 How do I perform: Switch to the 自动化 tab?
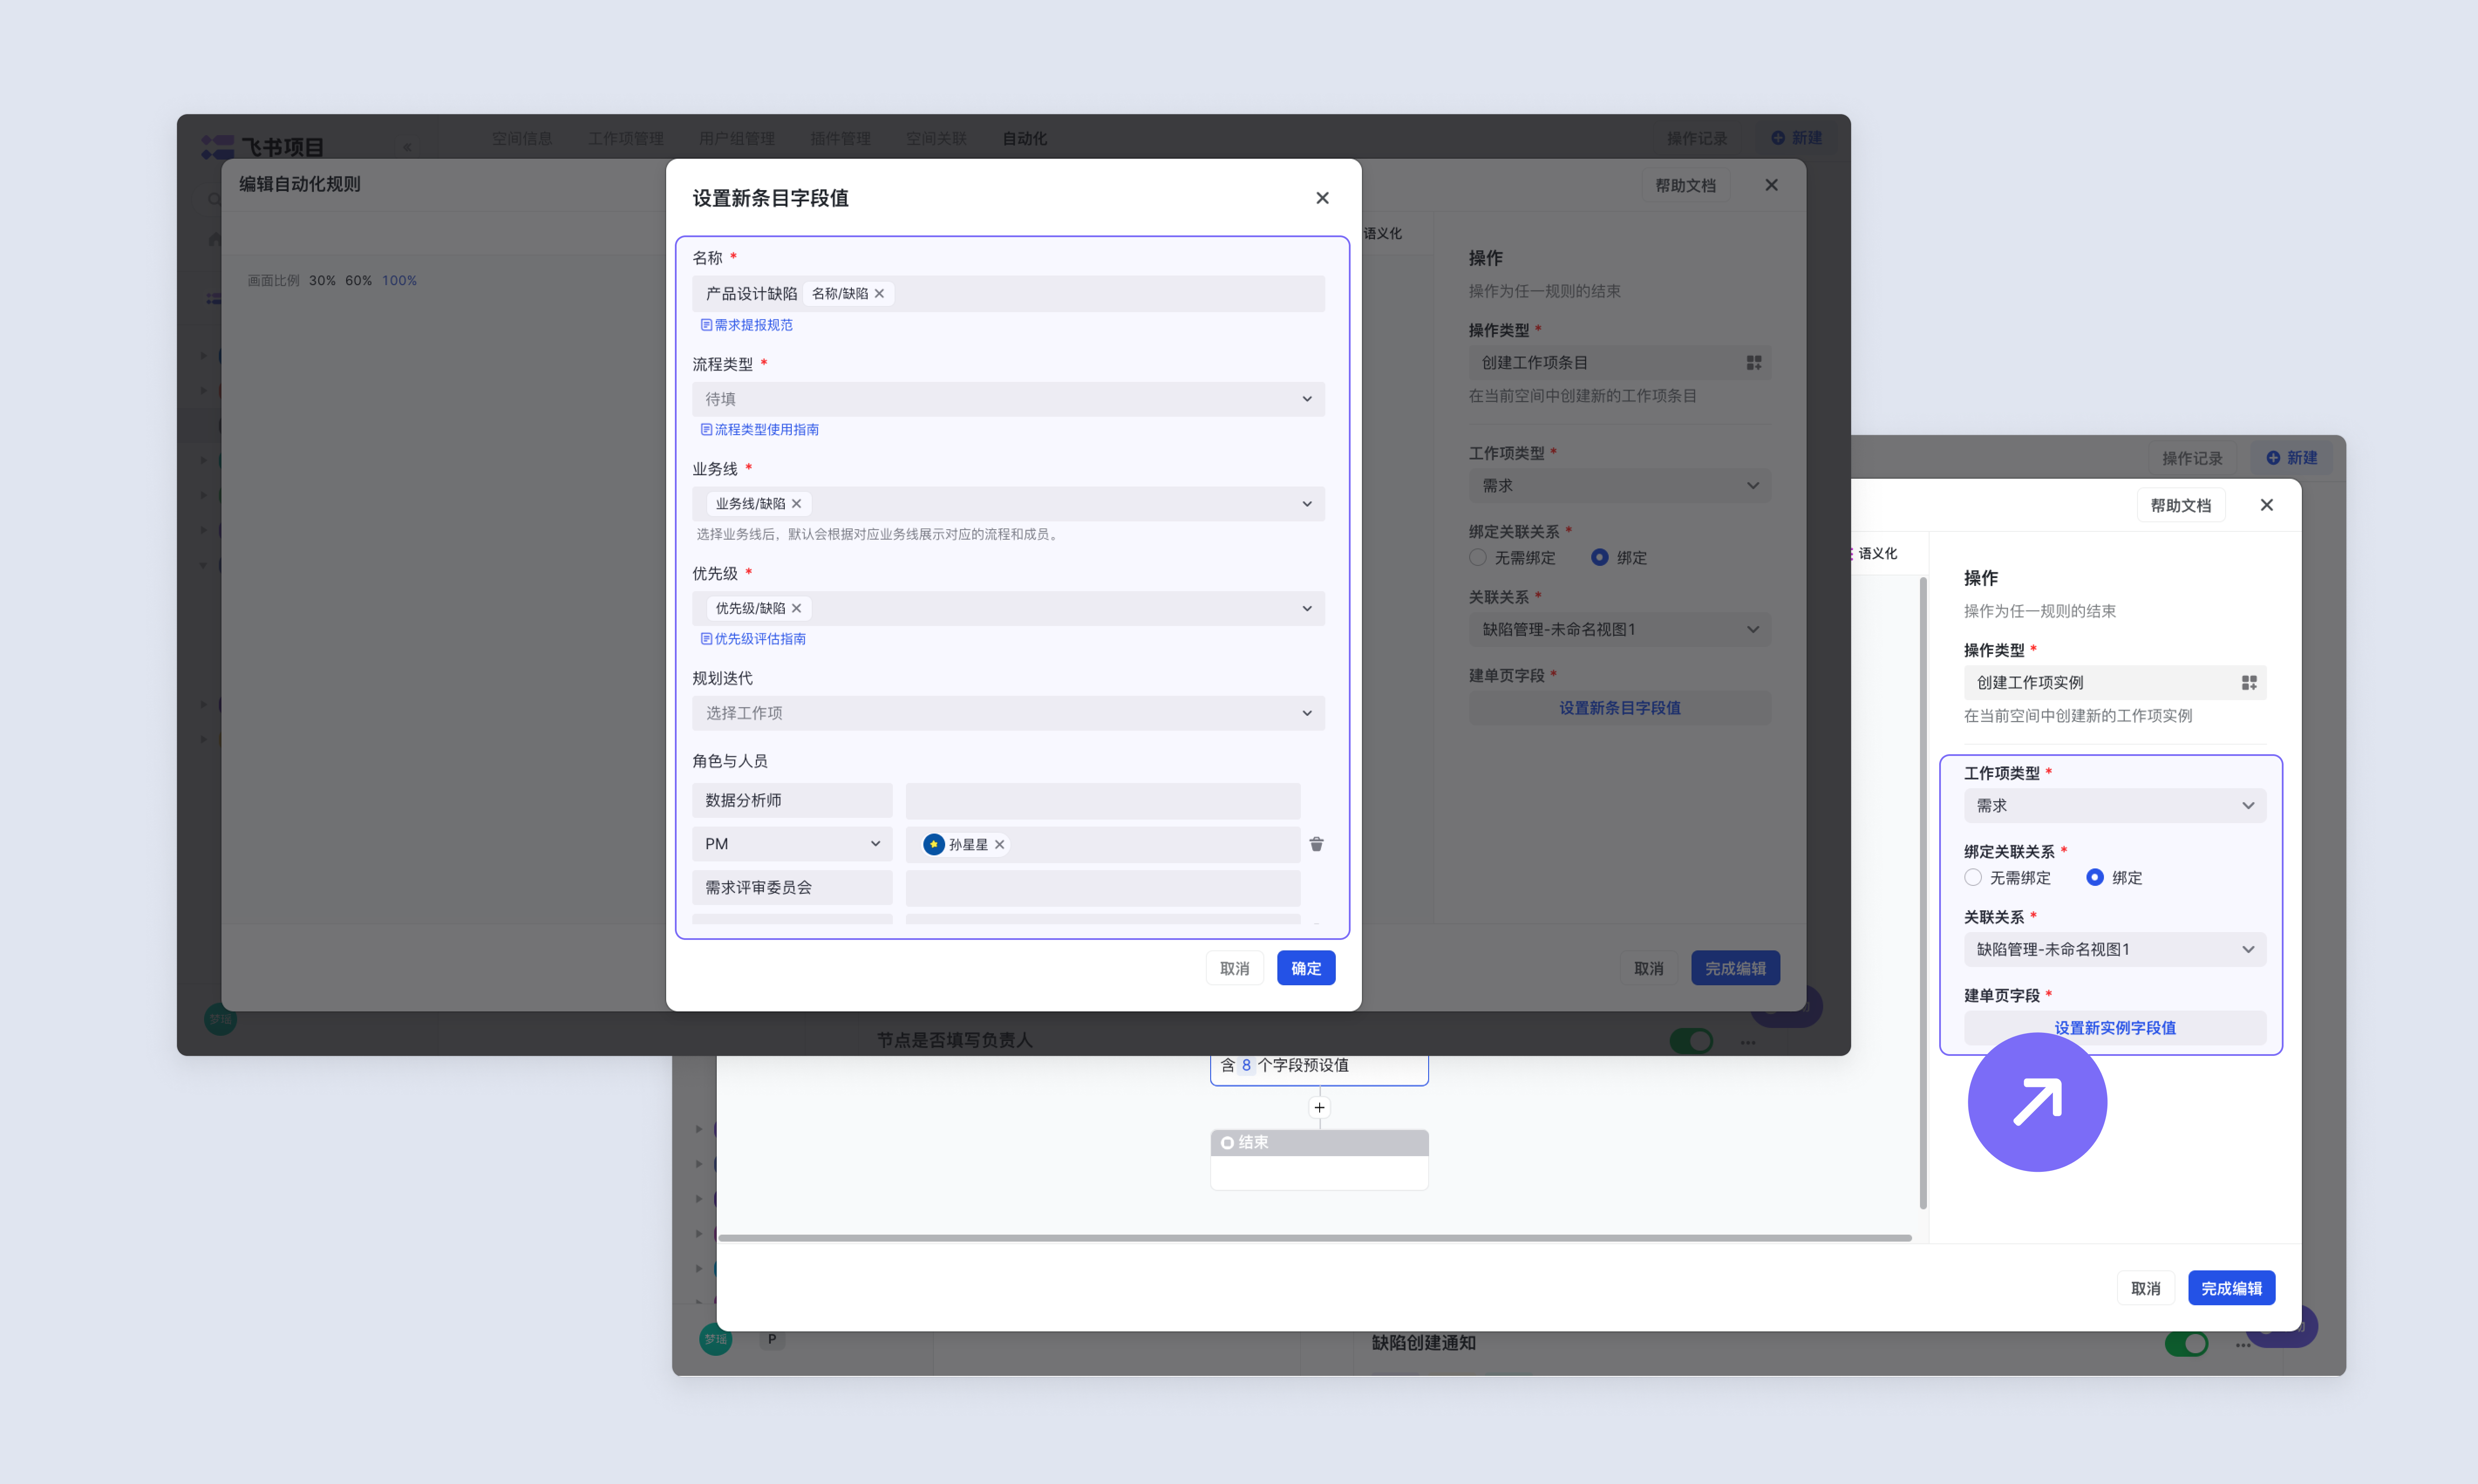[1024, 138]
